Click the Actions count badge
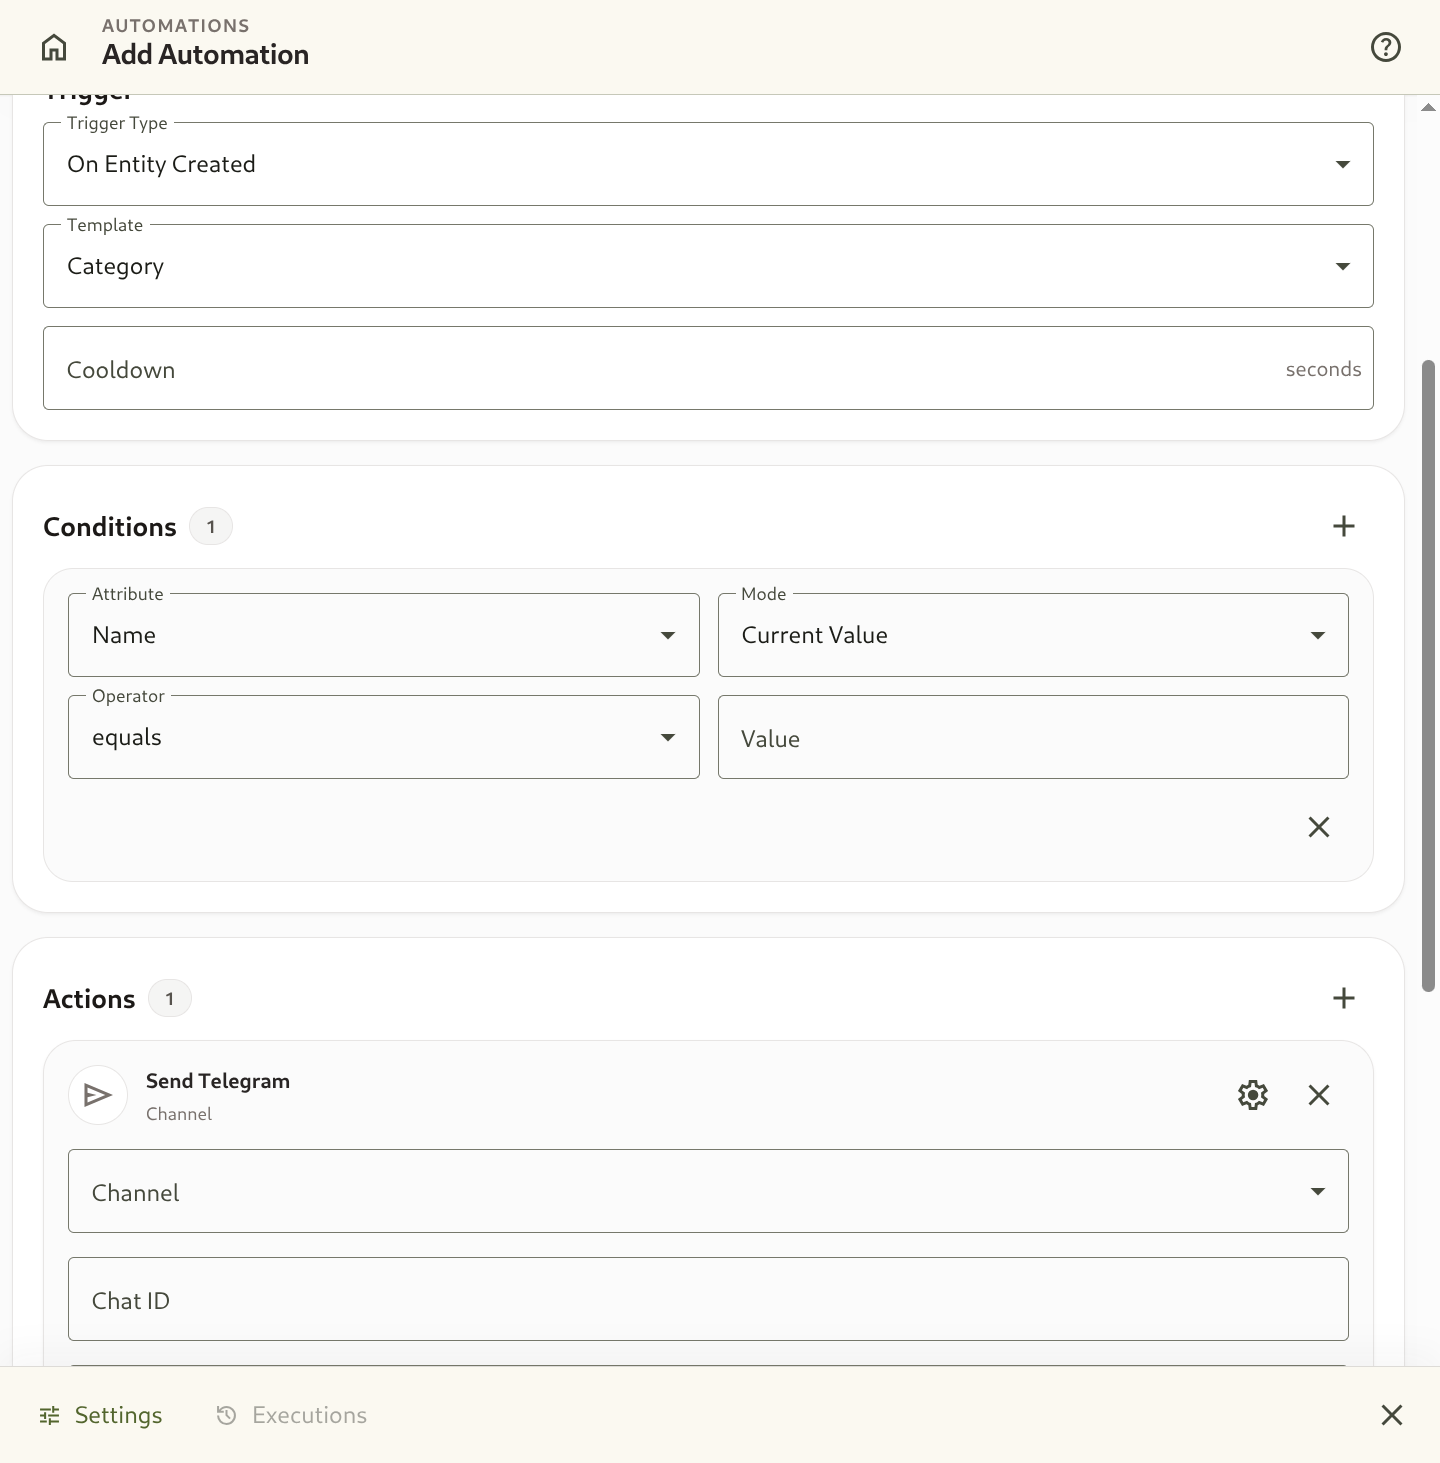 coord(170,999)
